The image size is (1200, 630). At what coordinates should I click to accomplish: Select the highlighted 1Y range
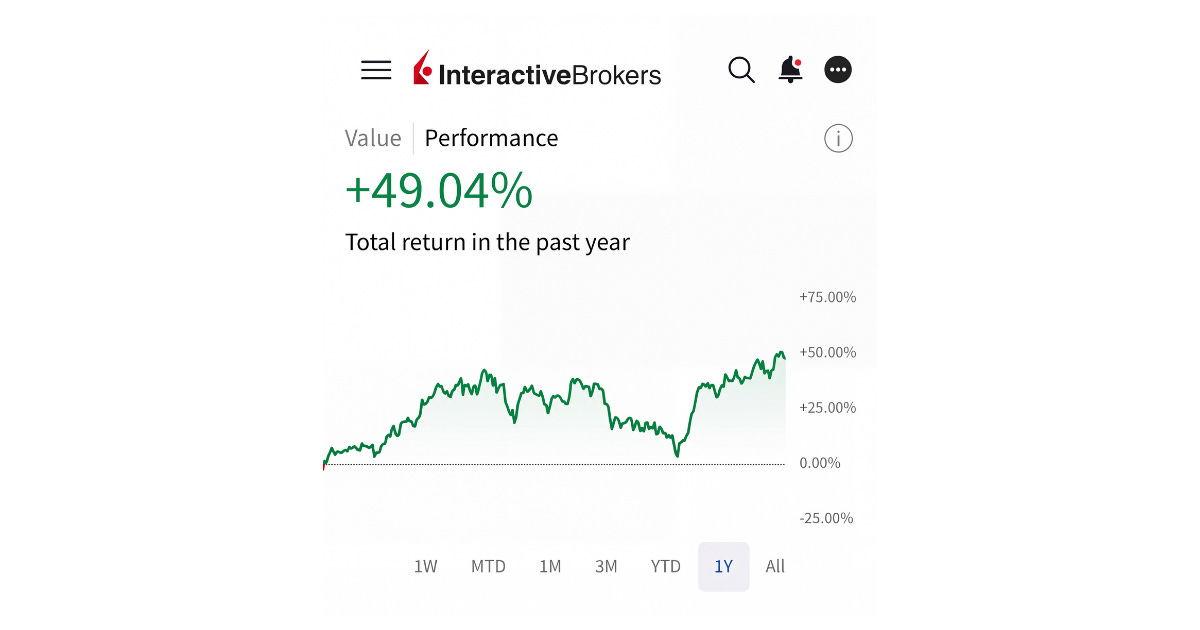click(724, 566)
